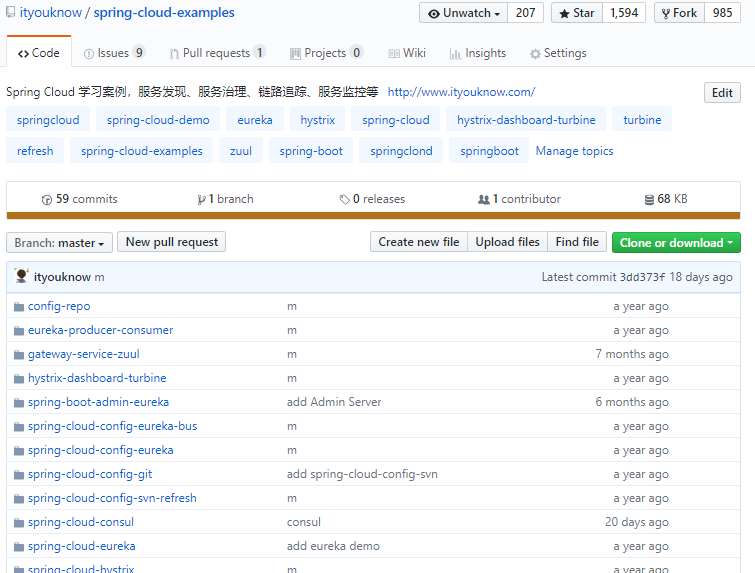
Task: Click the commits history clock icon
Action: pos(47,200)
